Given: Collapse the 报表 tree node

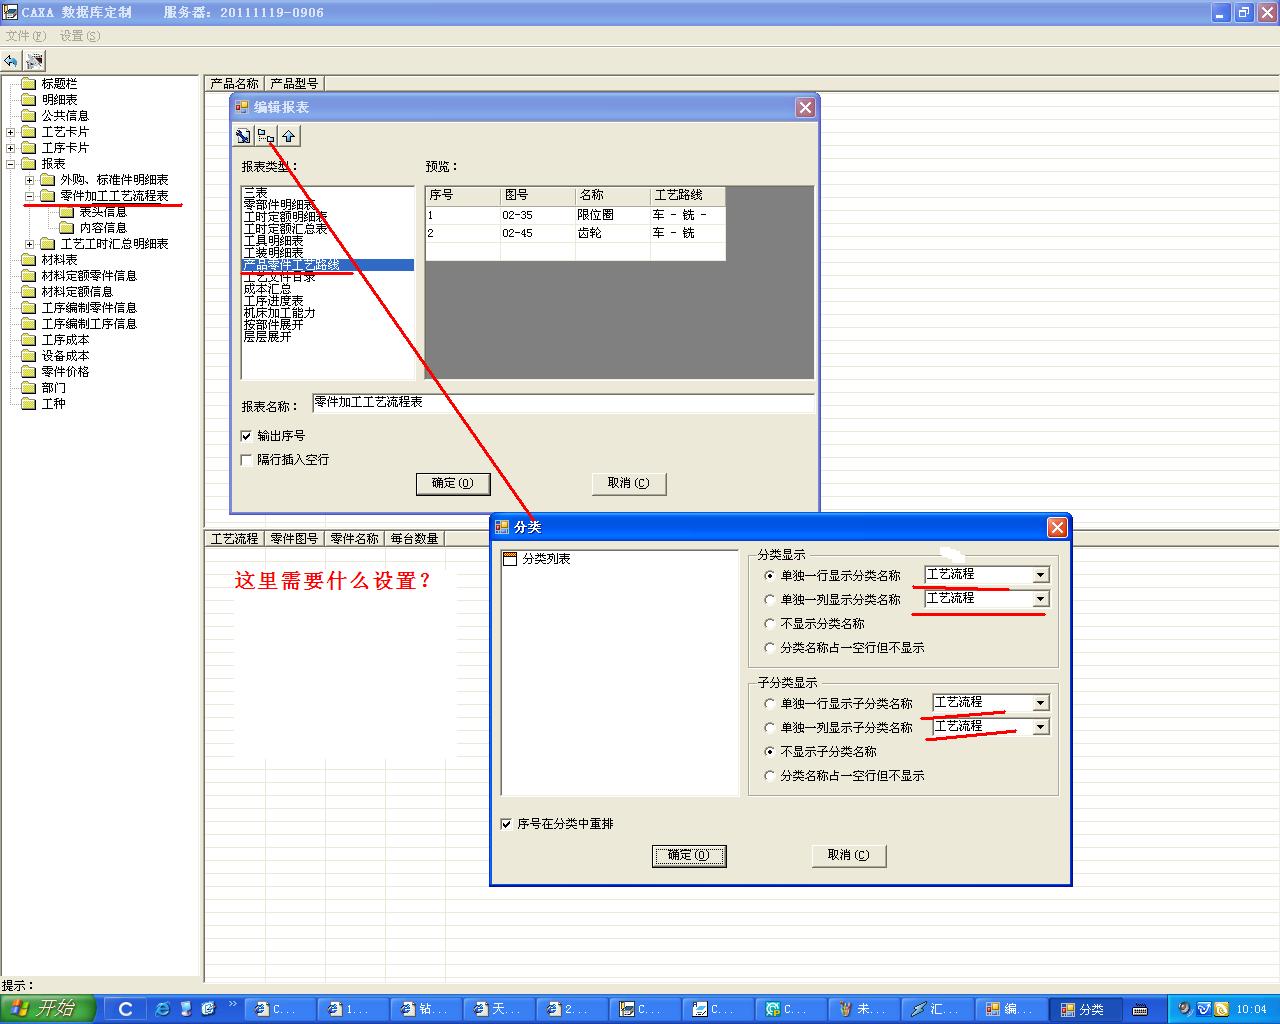Looking at the screenshot, I should pos(11,164).
